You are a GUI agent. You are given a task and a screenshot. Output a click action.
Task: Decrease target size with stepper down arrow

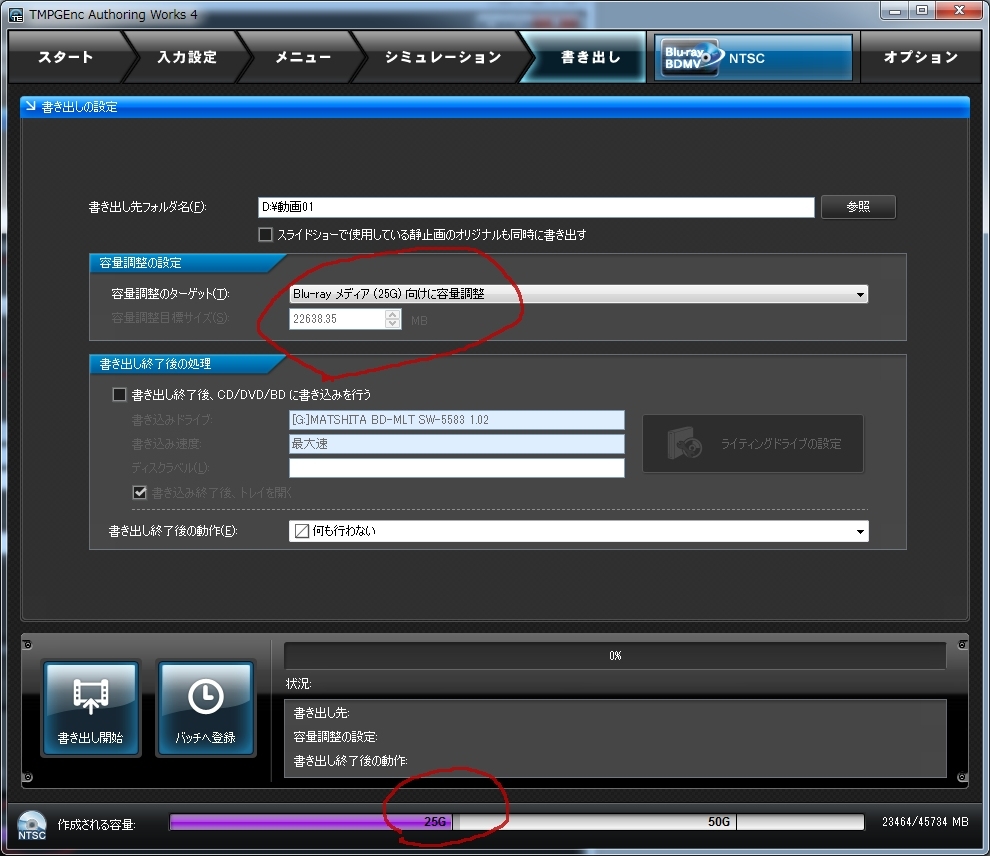[x=393, y=324]
